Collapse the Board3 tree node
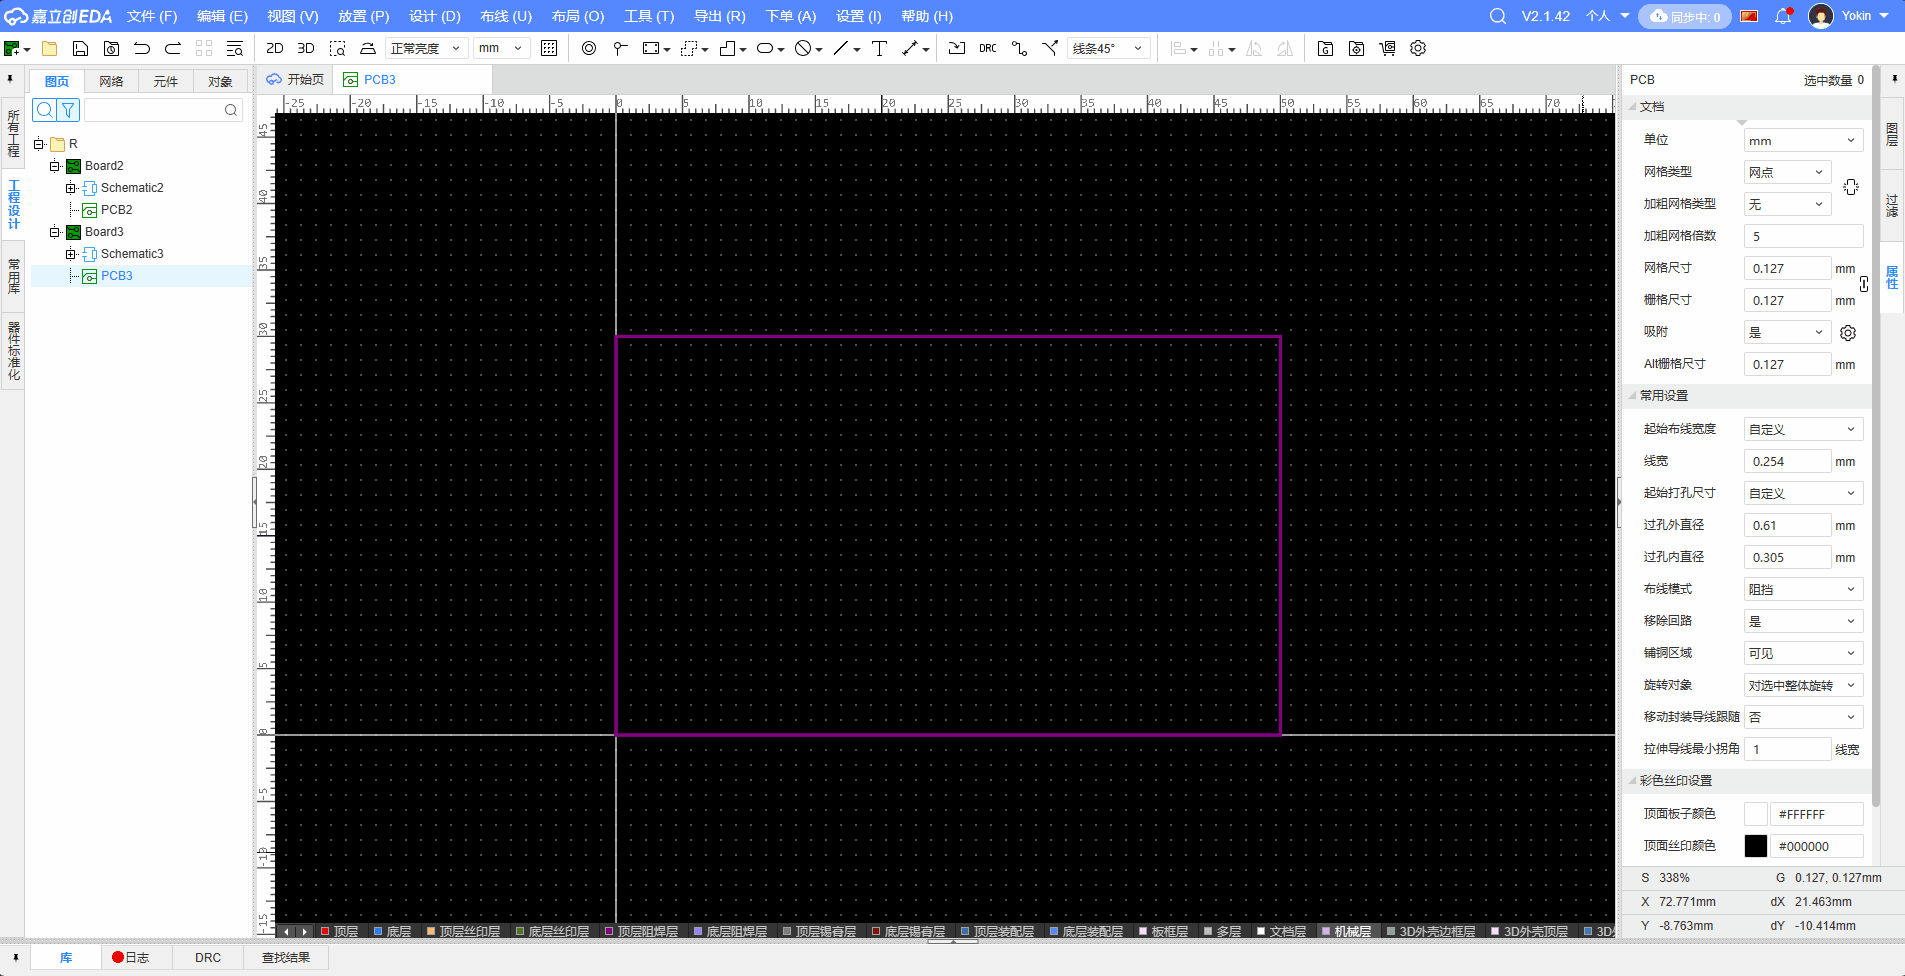The height and width of the screenshot is (976, 1905). tap(55, 232)
